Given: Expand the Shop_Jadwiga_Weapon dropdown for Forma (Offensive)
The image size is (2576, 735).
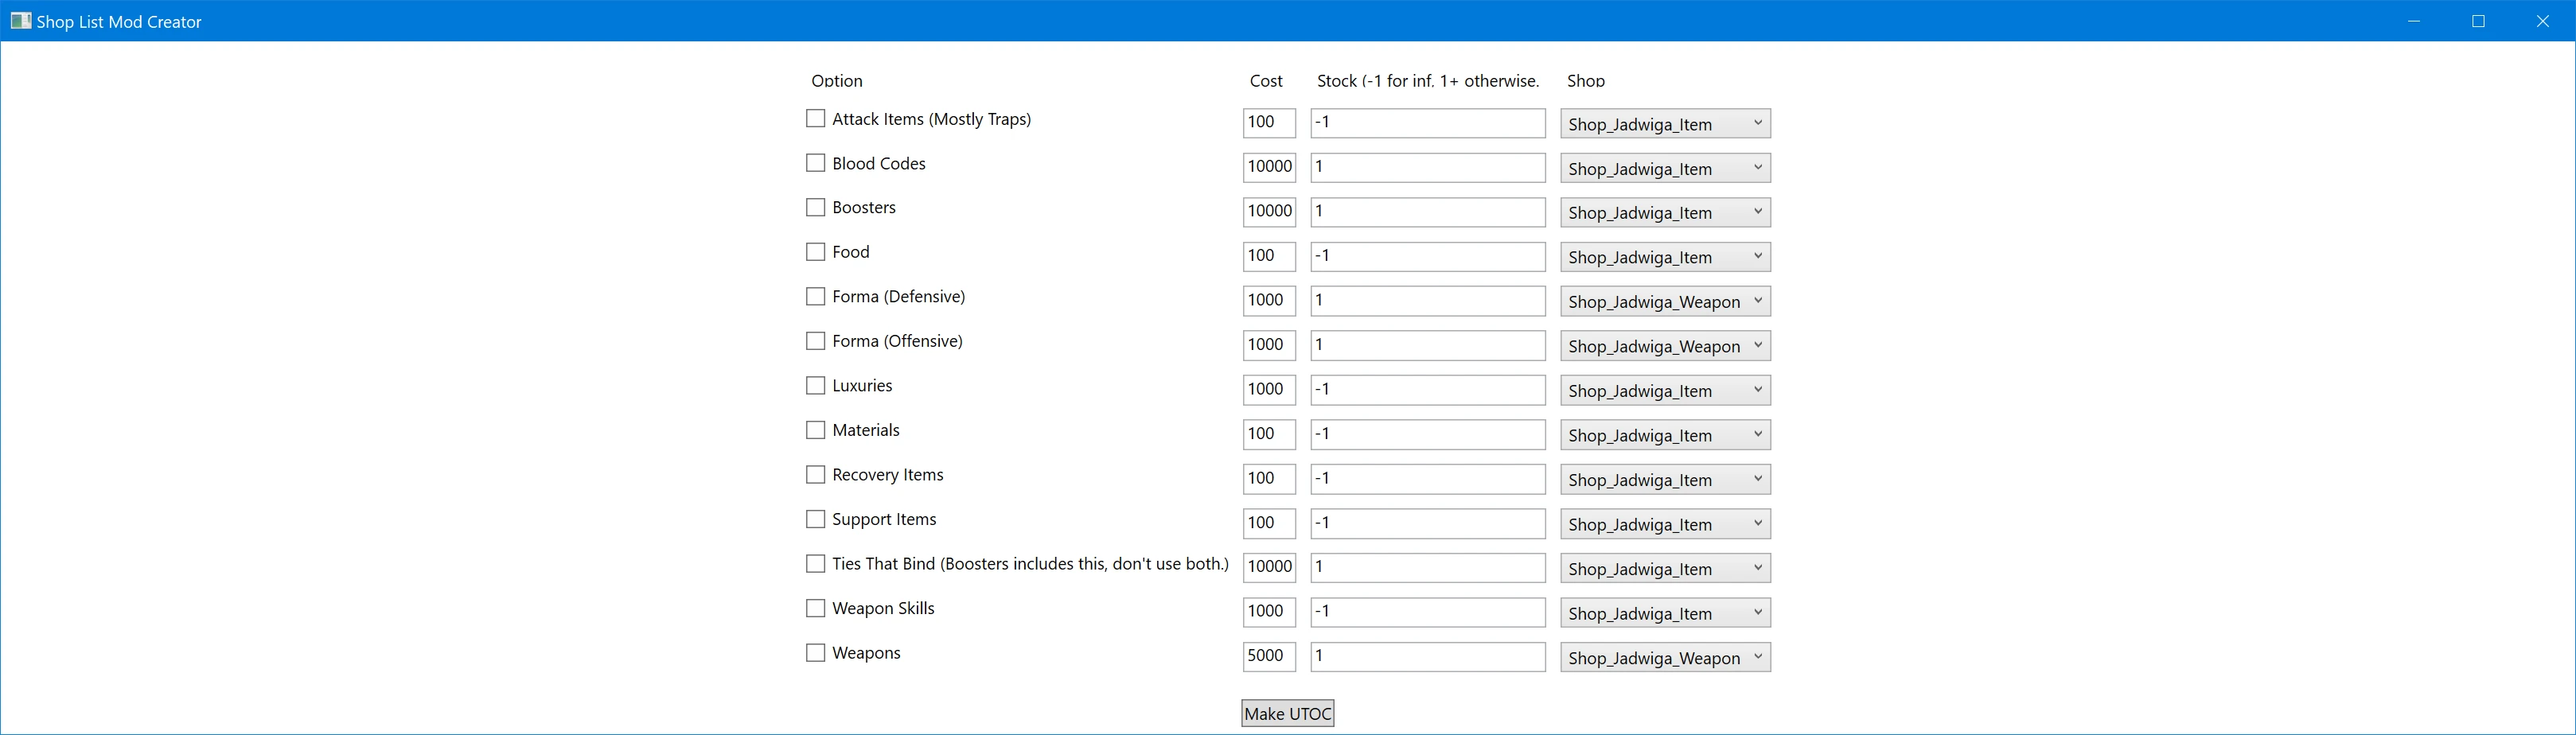Looking at the screenshot, I should click(x=1664, y=345).
